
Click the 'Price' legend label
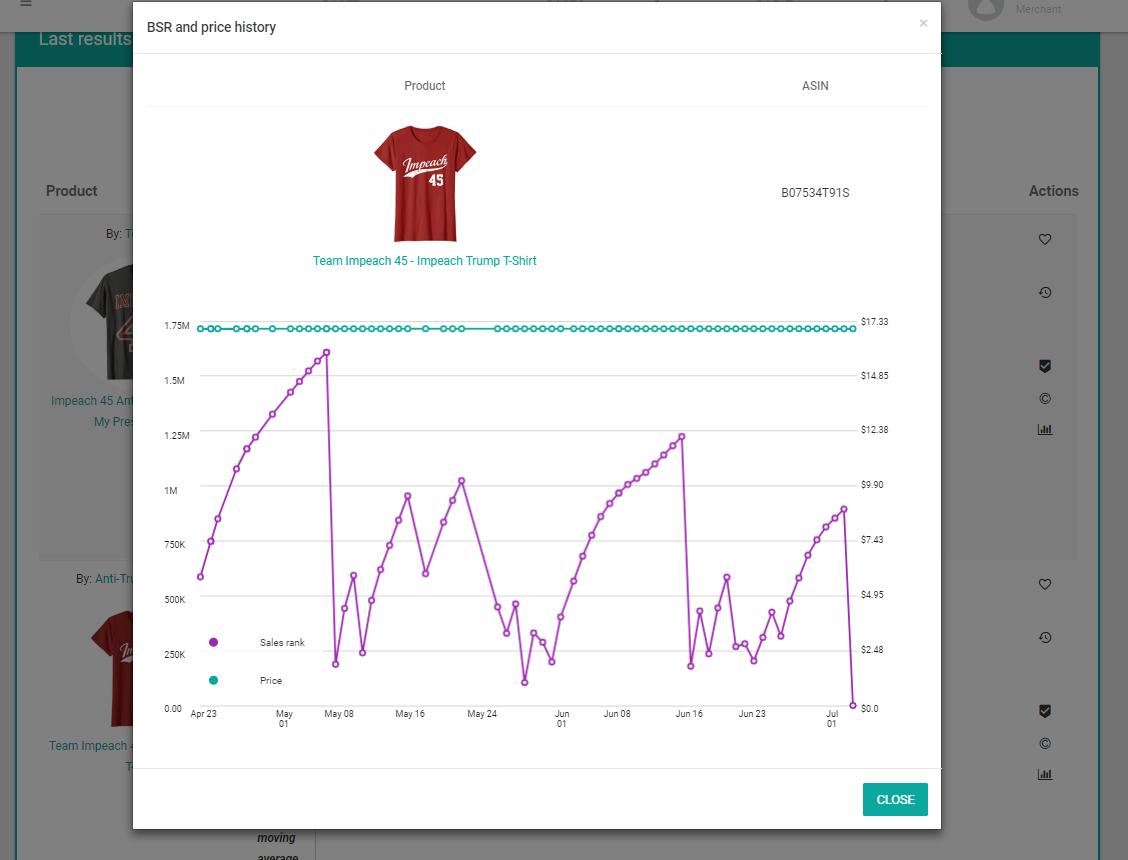point(270,681)
